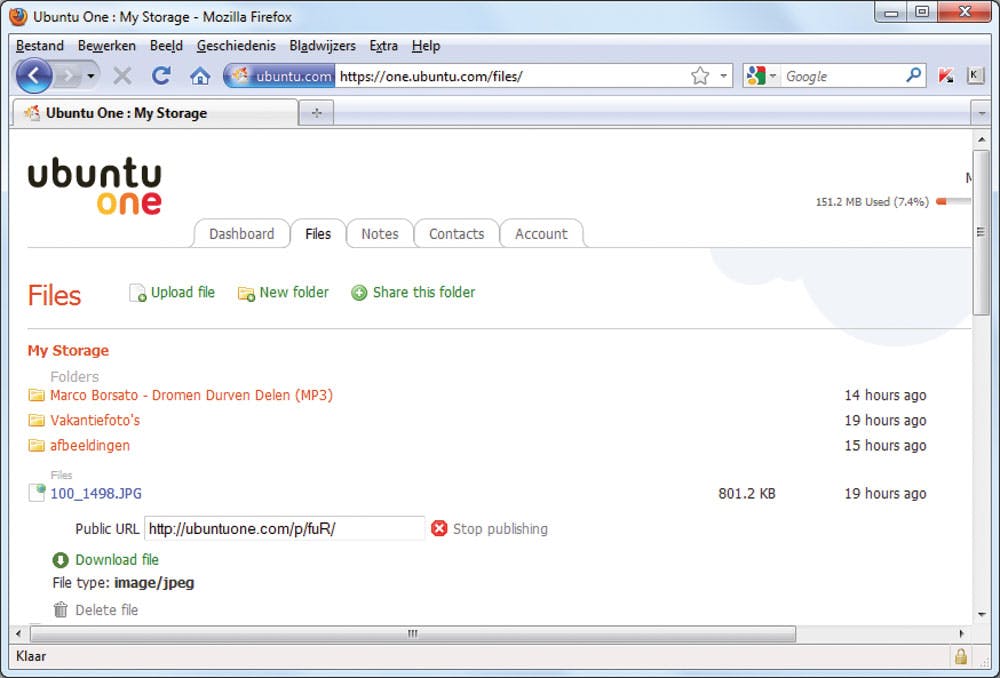
Task: Click the Stop publishing link
Action: pos(500,529)
